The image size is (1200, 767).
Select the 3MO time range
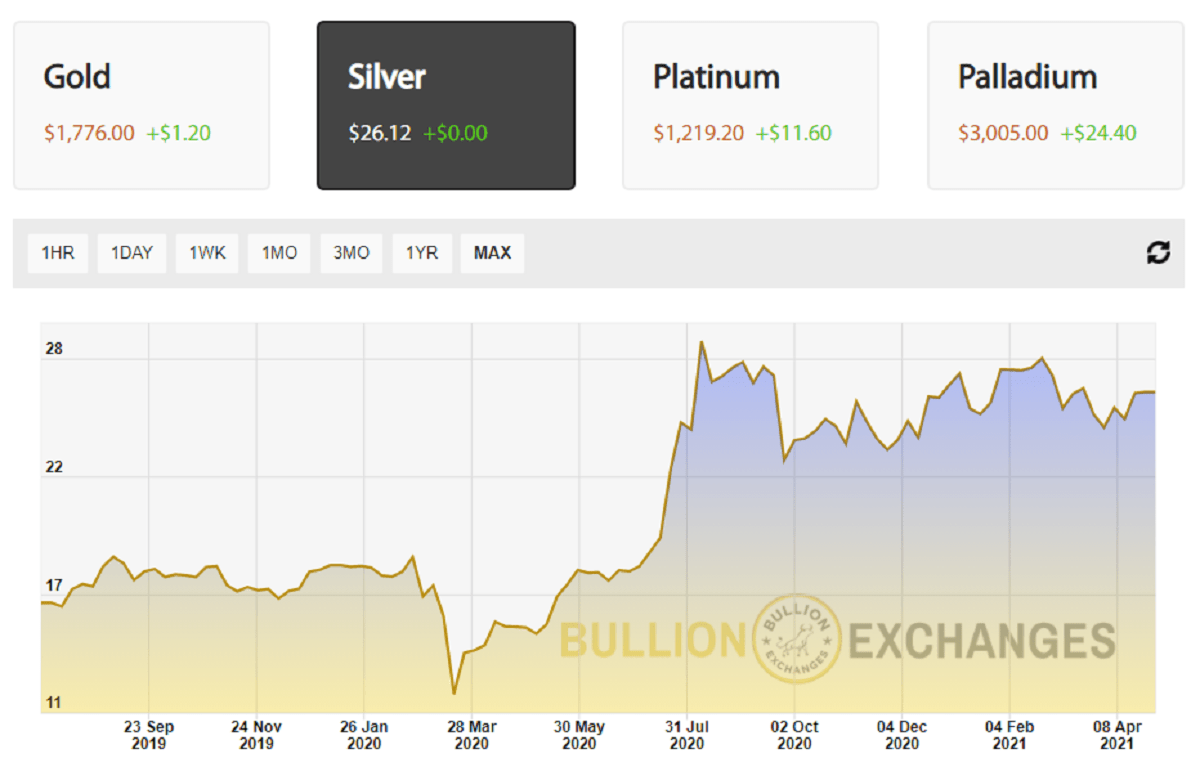click(x=351, y=253)
